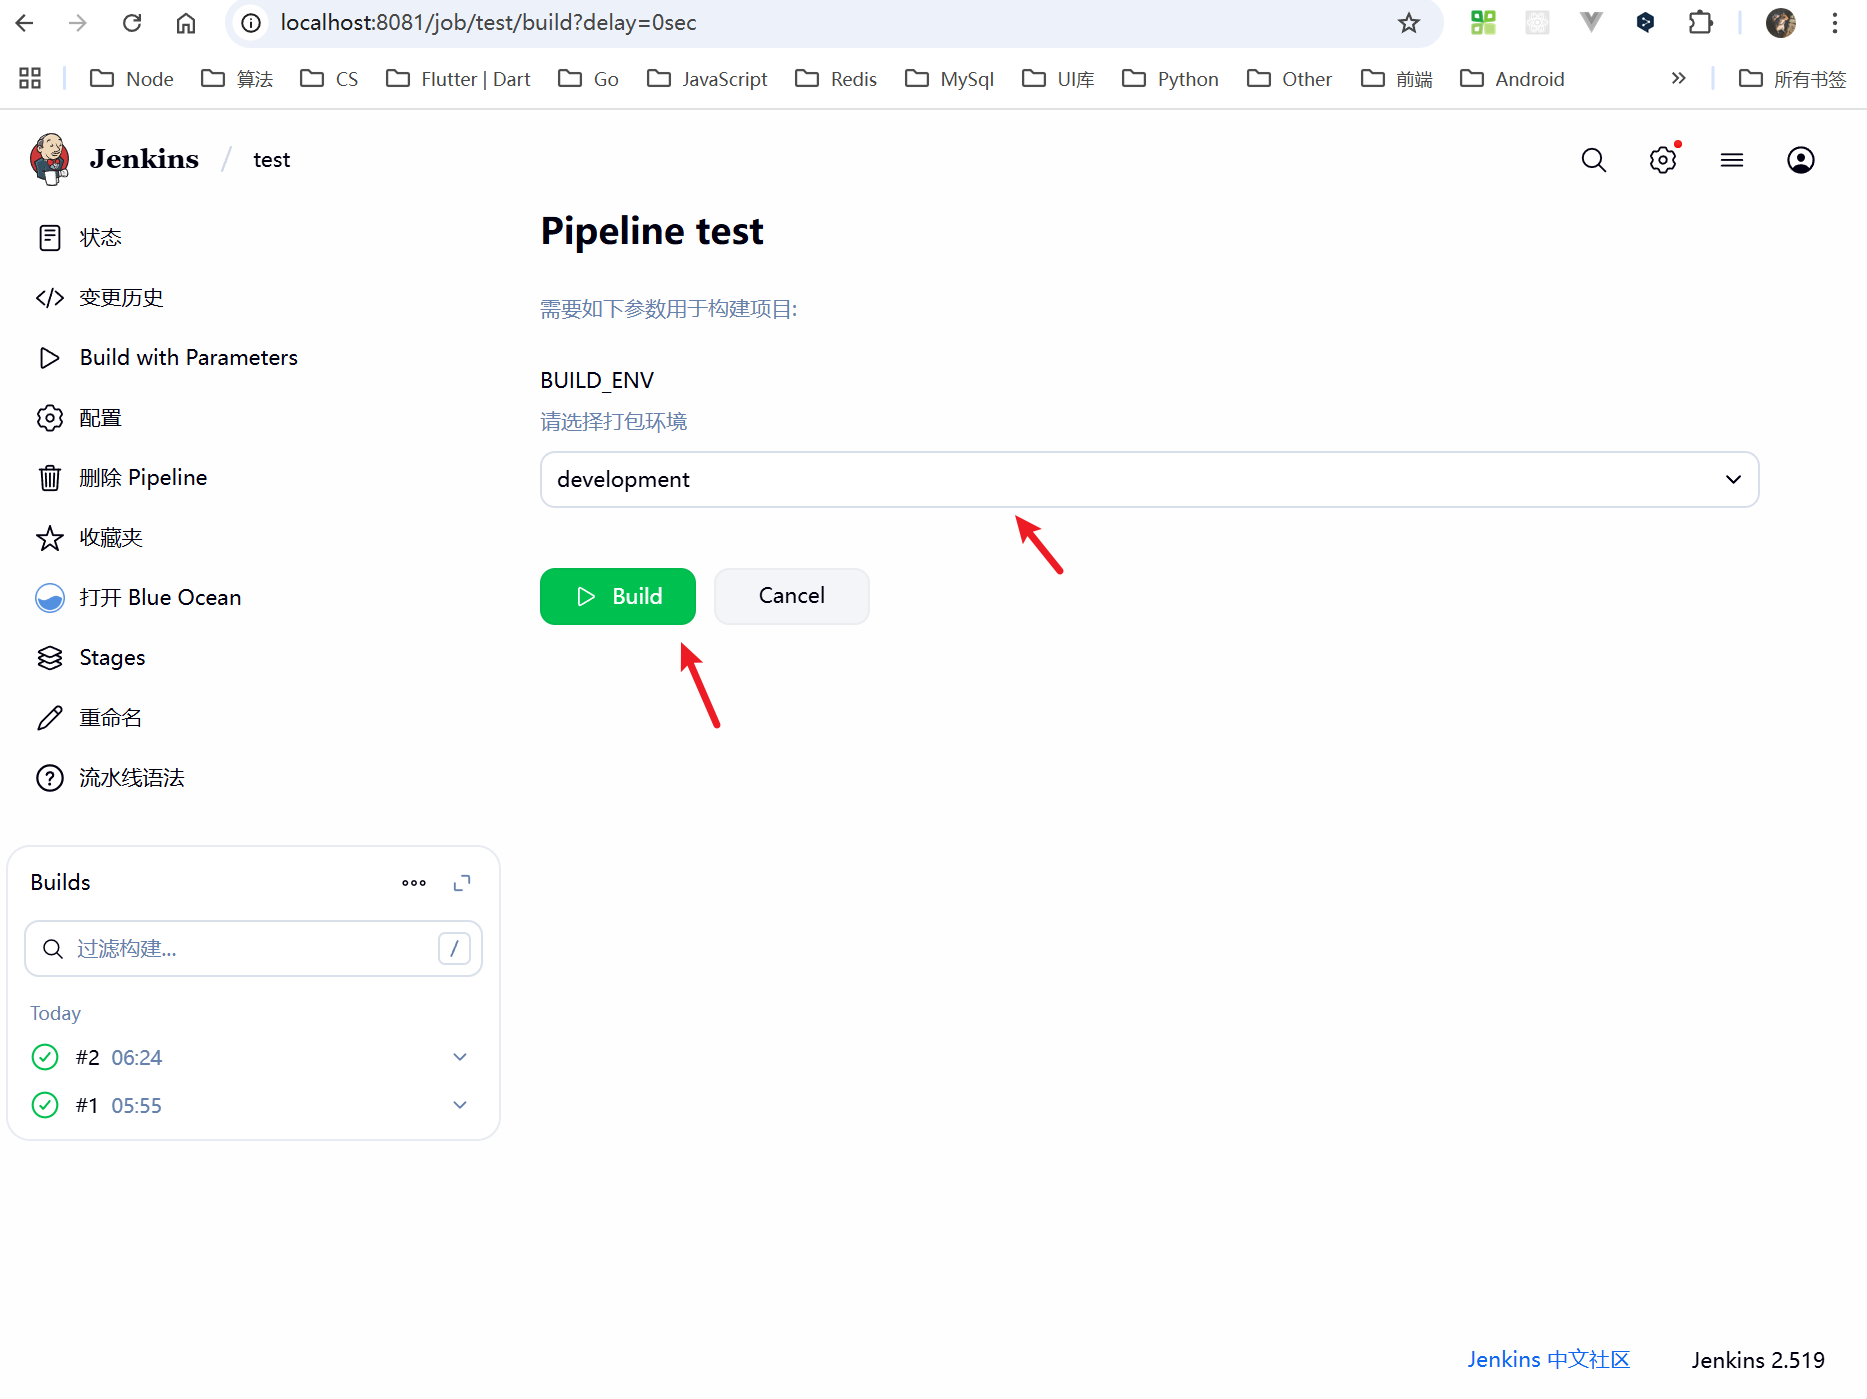Expand build #2 dropdown chevron
Image resolution: width=1867 pixels, height=1399 pixels.
pos(460,1057)
